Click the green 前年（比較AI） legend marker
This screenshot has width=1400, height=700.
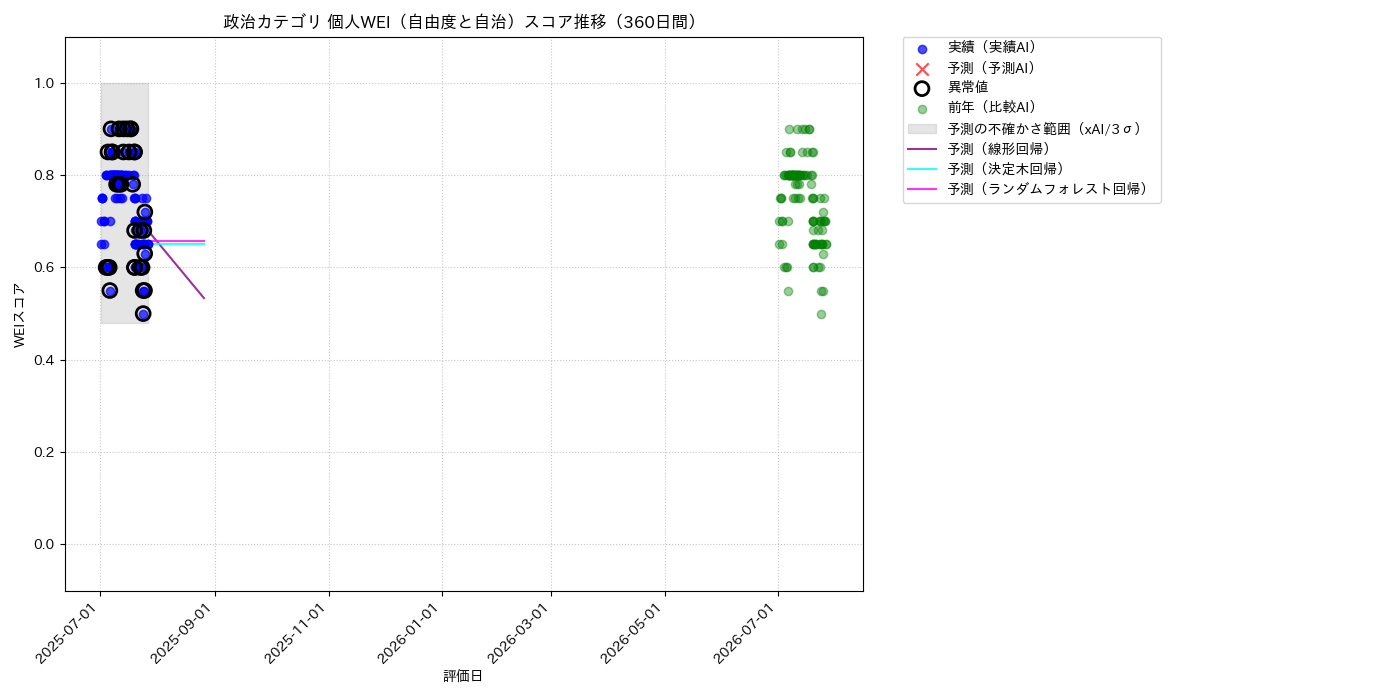(922, 109)
